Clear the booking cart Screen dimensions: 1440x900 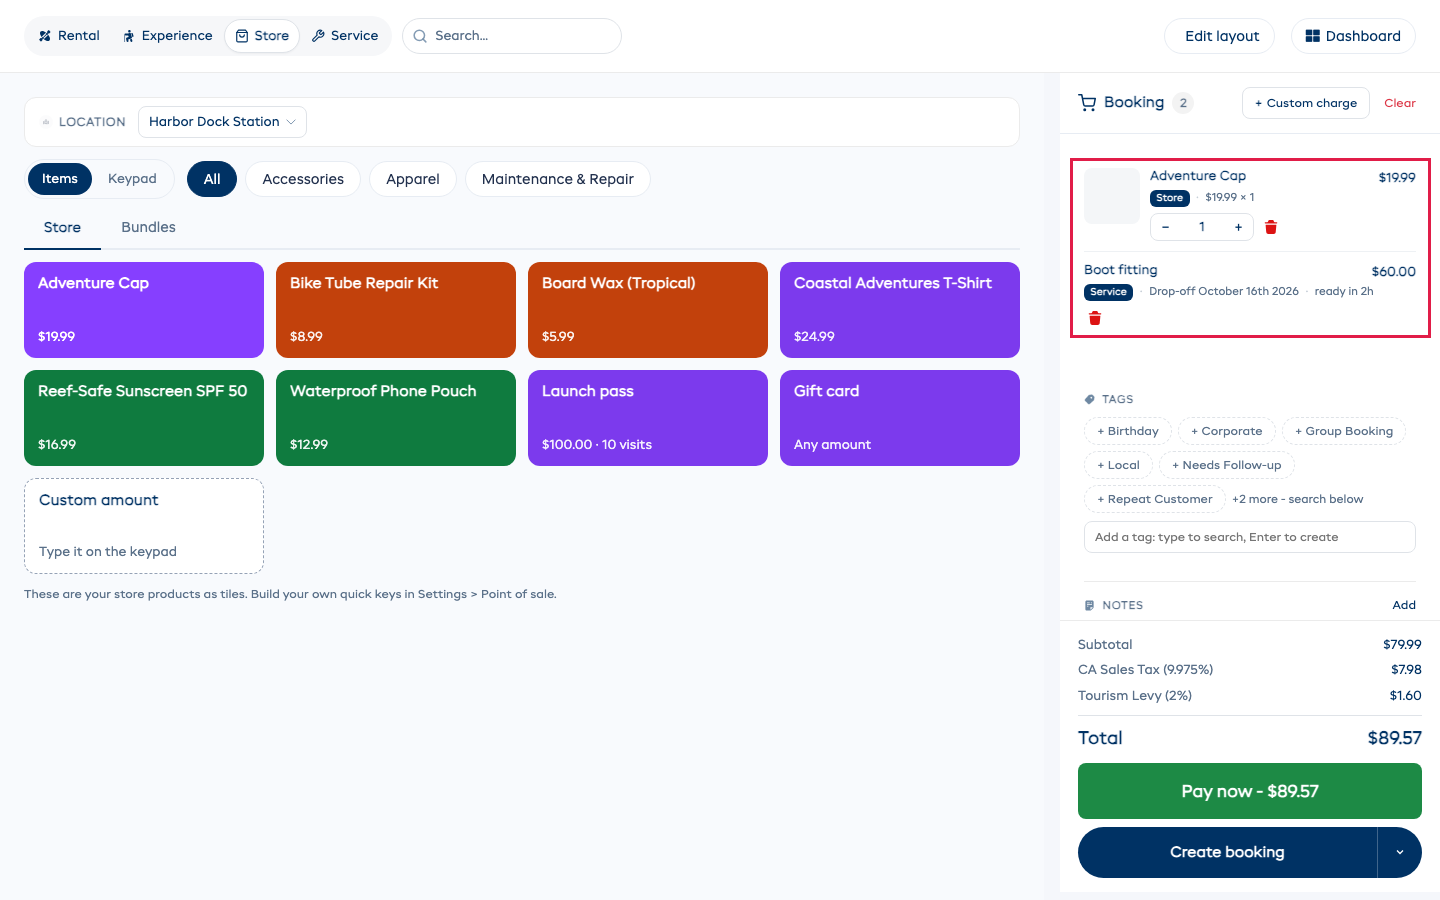pyautogui.click(x=1400, y=103)
